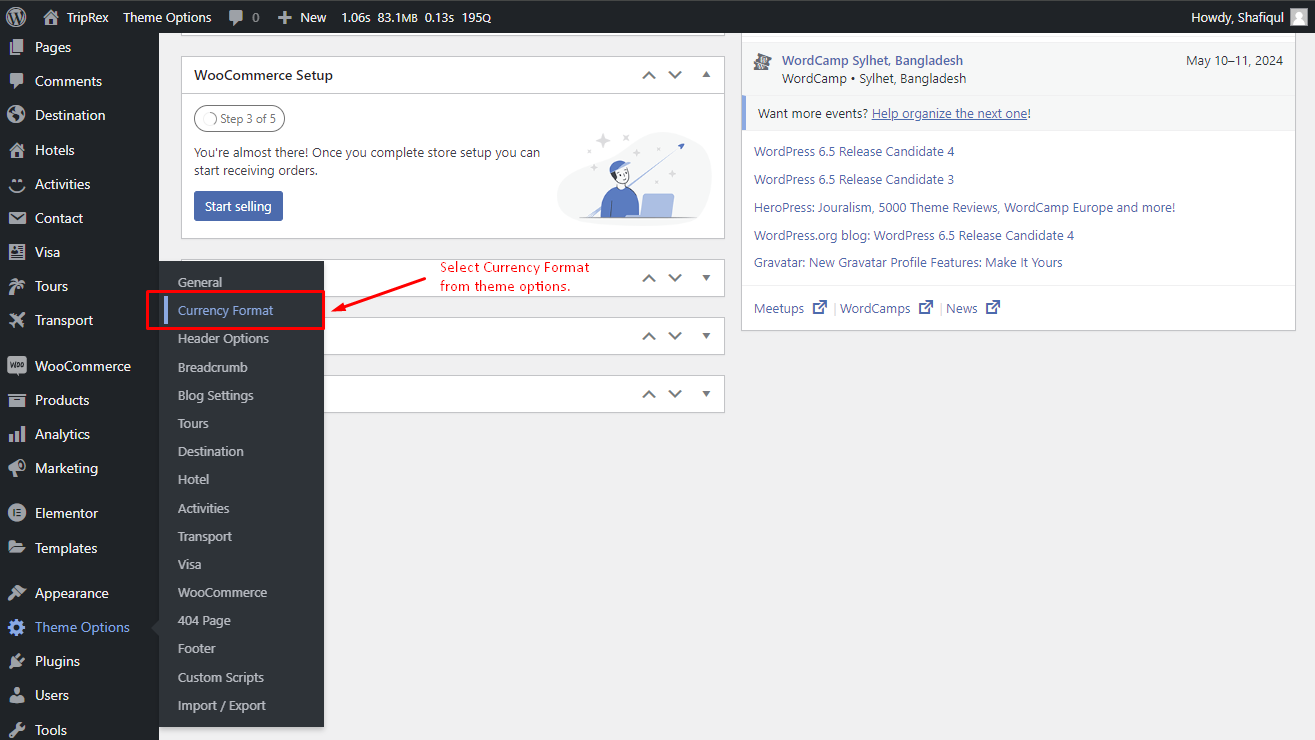
Task: Select Activities in the Theme Options submenu
Action: (x=204, y=508)
